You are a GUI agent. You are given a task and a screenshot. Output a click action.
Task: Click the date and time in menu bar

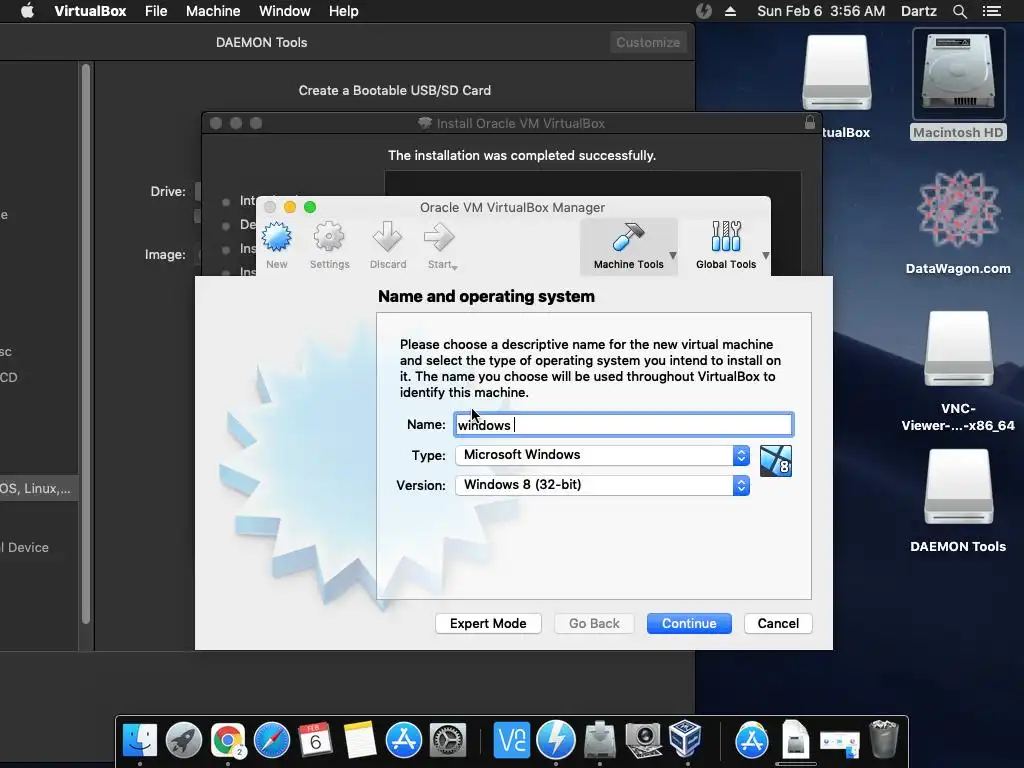click(x=821, y=11)
